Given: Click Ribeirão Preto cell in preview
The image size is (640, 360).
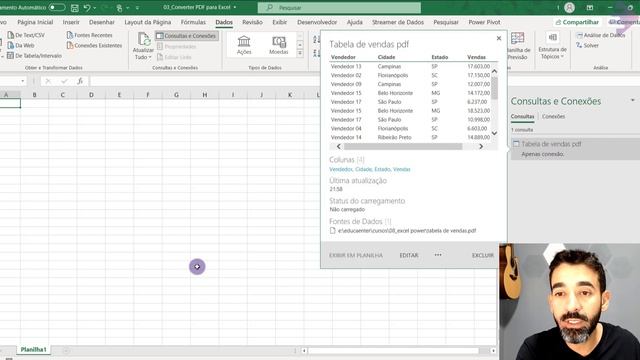Looking at the screenshot, I should (x=394, y=138).
